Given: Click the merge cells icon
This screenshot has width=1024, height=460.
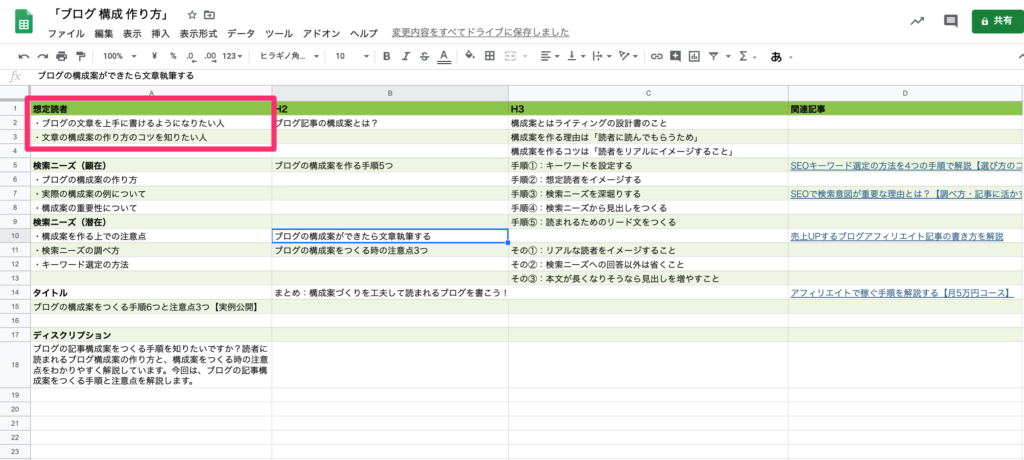Looking at the screenshot, I should [x=510, y=56].
